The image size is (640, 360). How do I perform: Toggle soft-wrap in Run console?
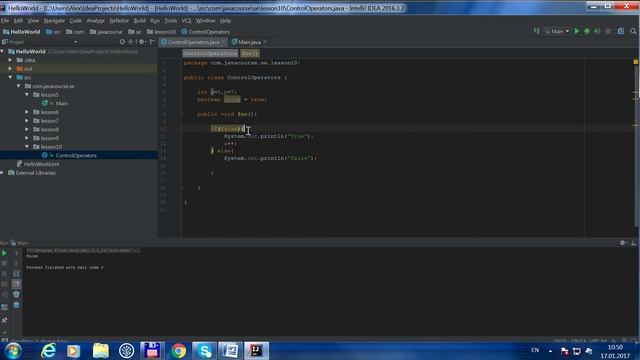click(x=16, y=274)
